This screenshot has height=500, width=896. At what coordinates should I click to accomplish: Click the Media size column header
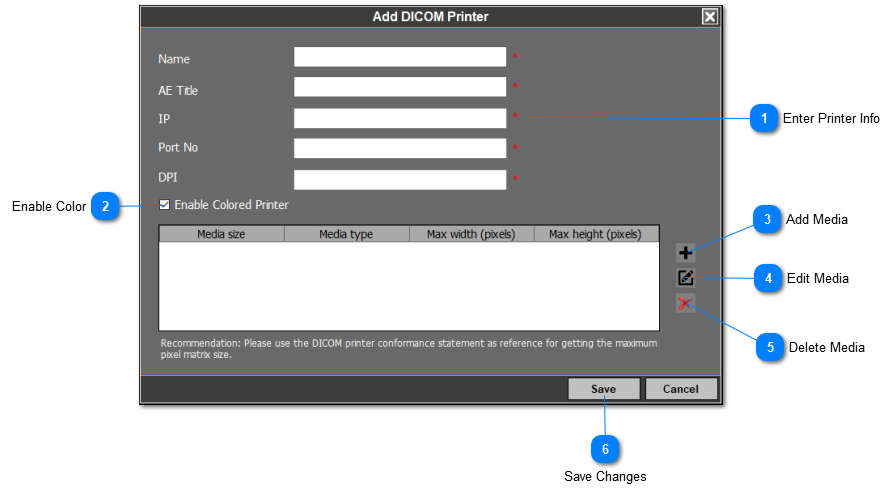pyautogui.click(x=221, y=234)
